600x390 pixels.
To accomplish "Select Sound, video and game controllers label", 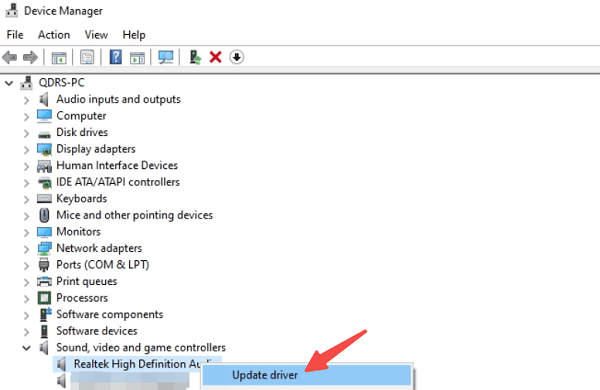I will [141, 348].
